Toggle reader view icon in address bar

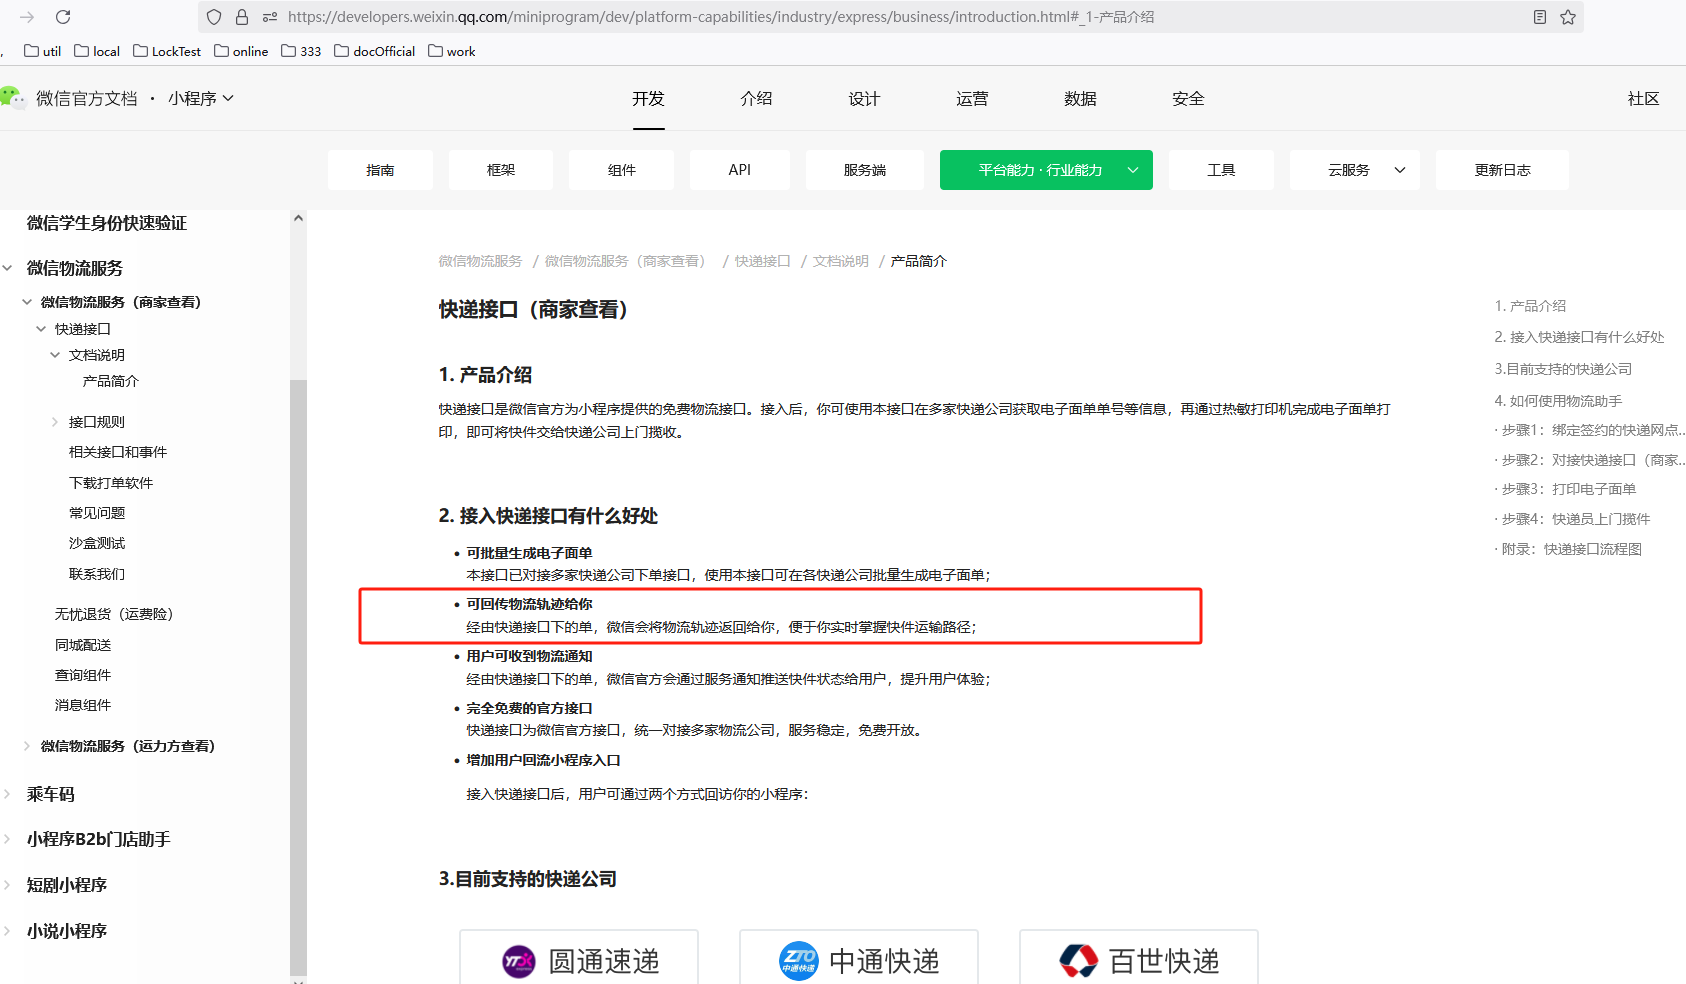point(1540,17)
